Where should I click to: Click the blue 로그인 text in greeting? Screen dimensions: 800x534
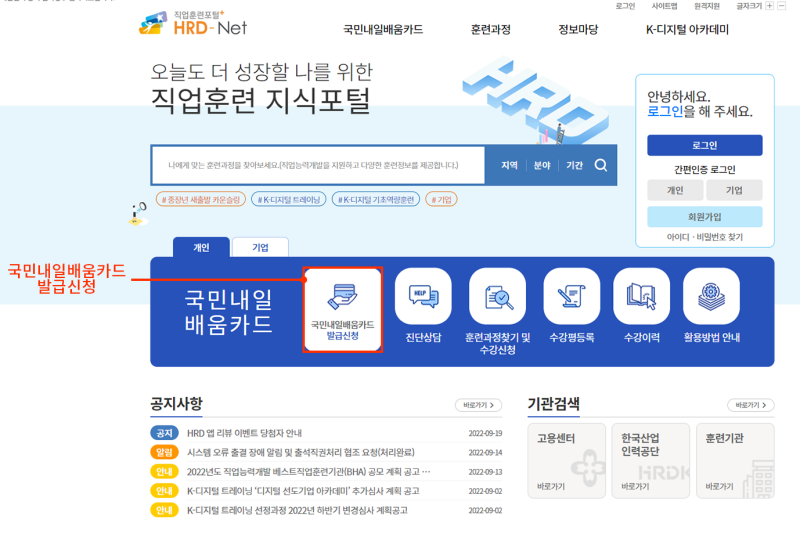click(665, 111)
